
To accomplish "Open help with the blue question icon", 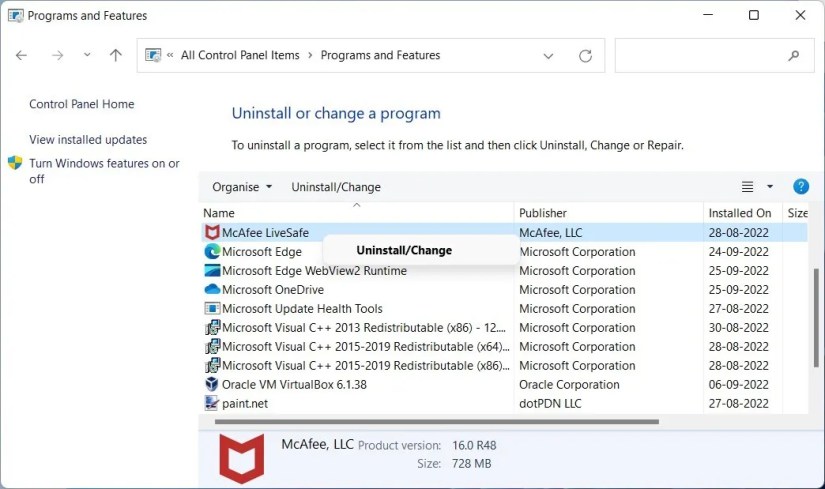I will [x=801, y=186].
